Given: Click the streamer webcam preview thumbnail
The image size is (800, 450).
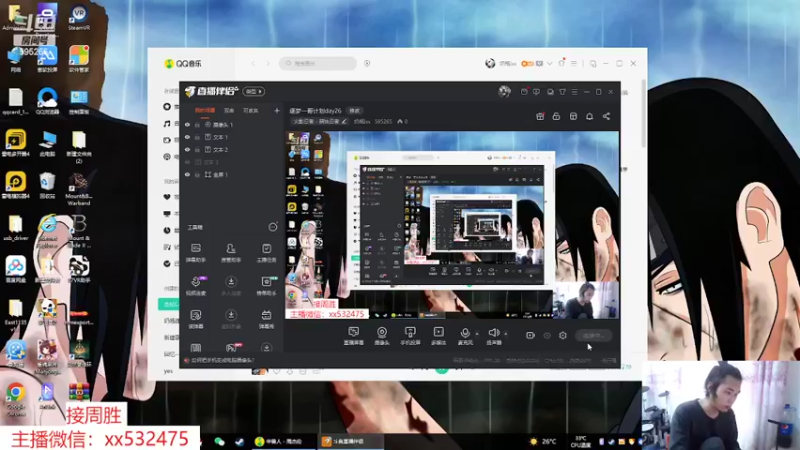Looking at the screenshot, I should (x=720, y=406).
